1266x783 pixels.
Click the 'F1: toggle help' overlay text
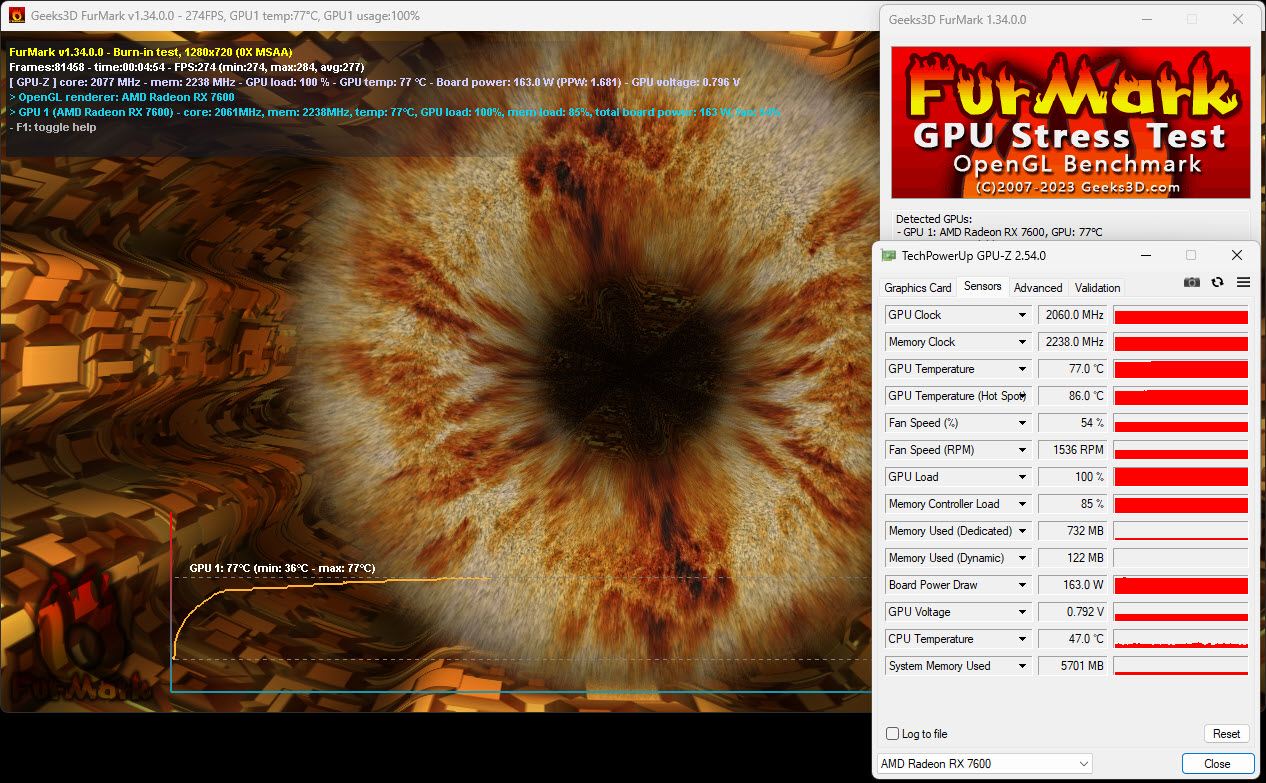tap(52, 127)
